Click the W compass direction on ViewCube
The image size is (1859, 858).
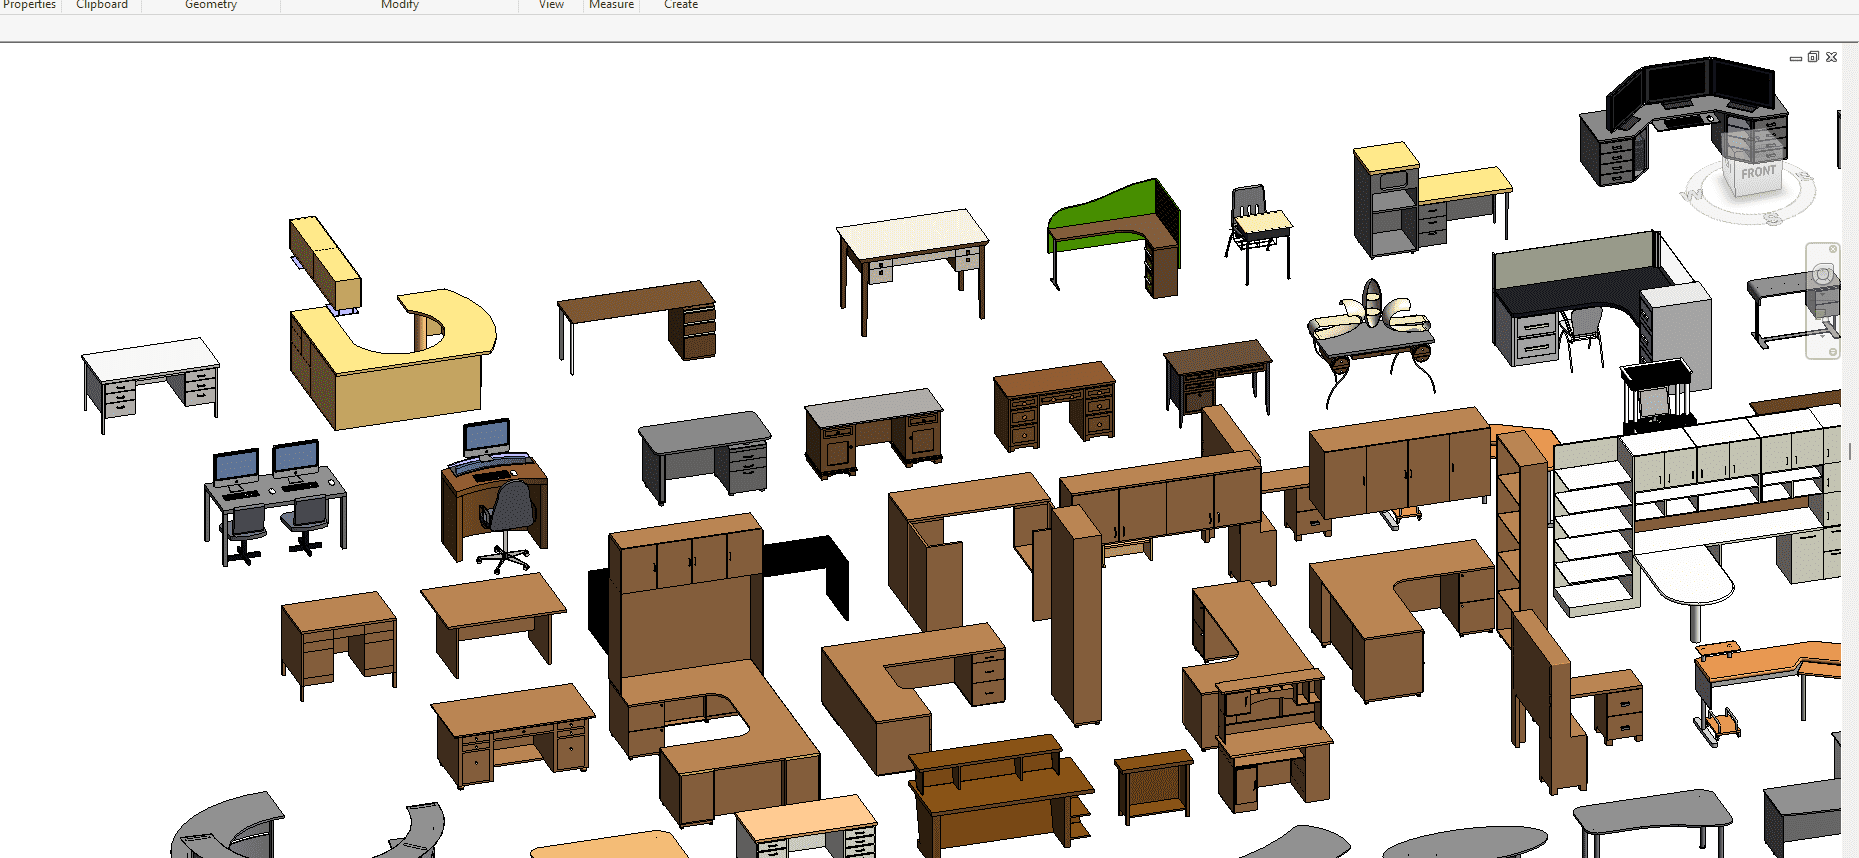coord(1693,195)
